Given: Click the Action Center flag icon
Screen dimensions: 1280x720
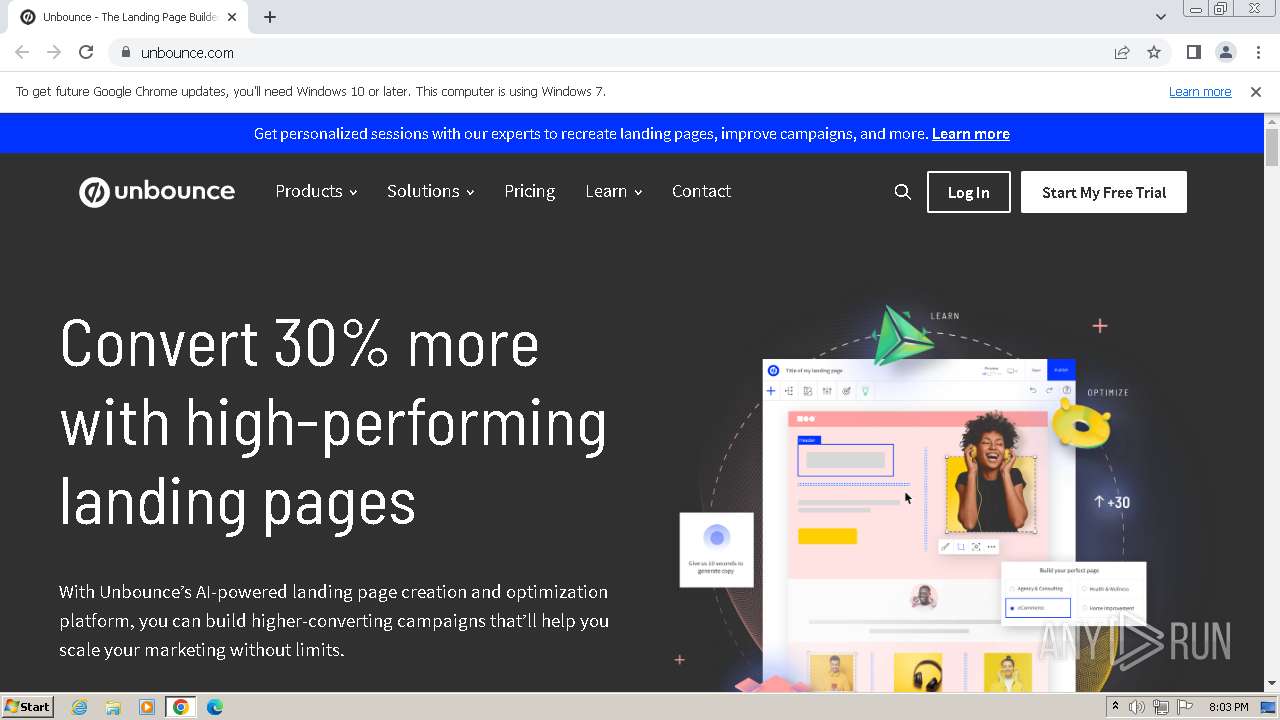Looking at the screenshot, I should point(1183,707).
